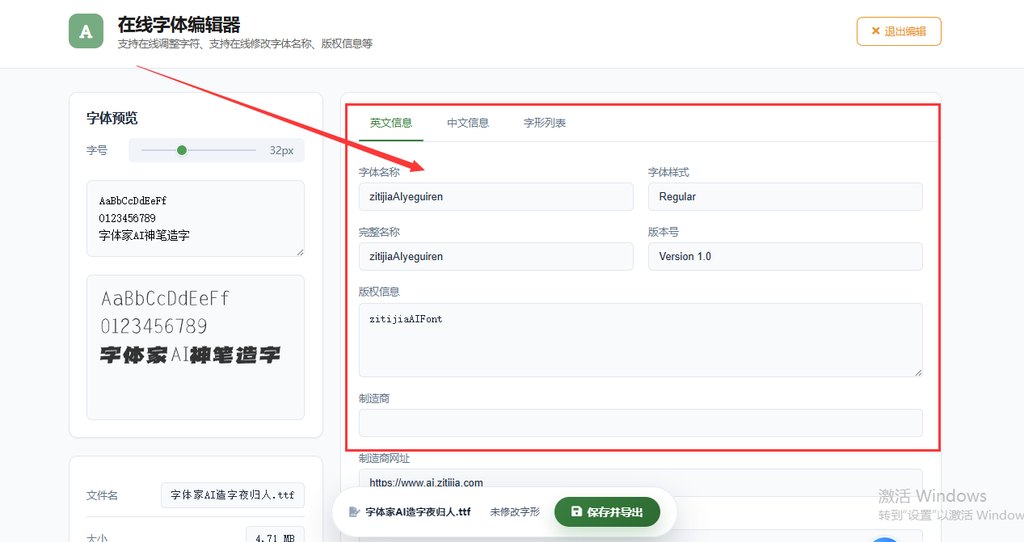Click the 文件名 file name field
Screen dimensions: 1024x542
click(x=232, y=495)
